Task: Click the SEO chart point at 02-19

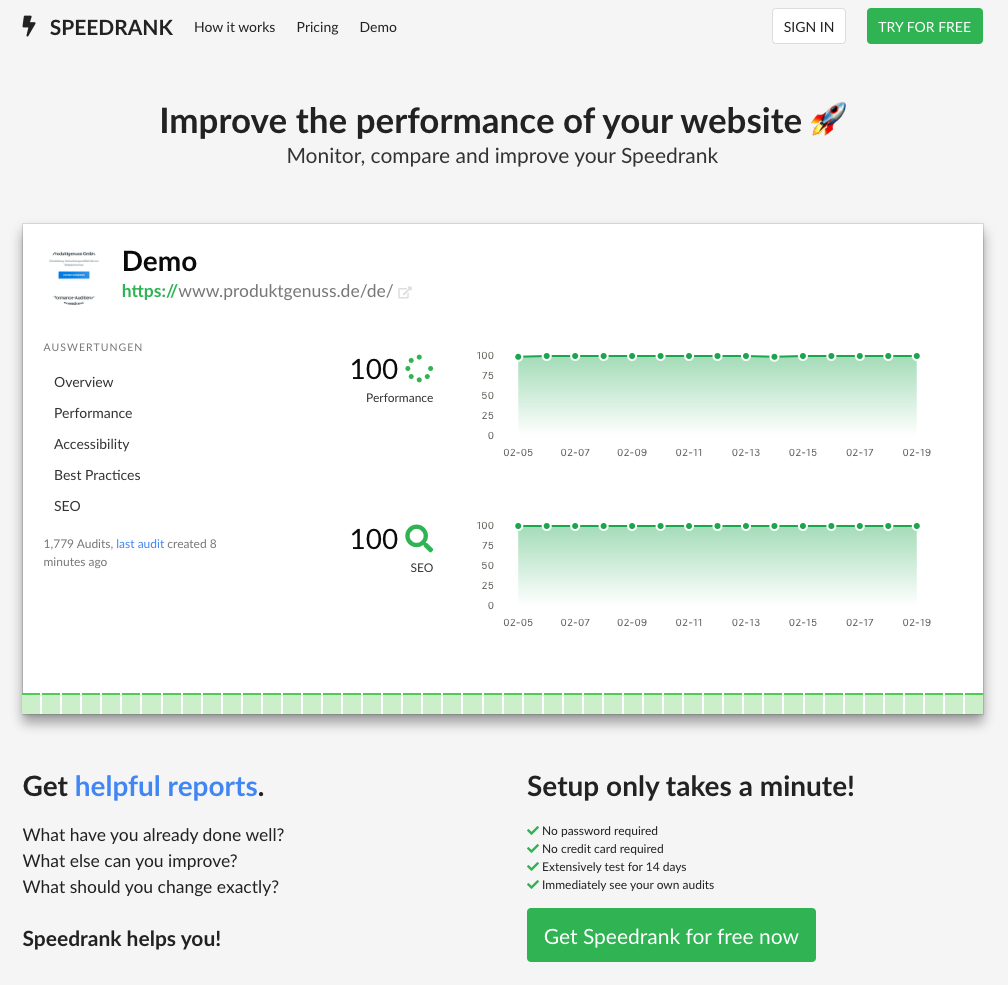Action: (917, 526)
